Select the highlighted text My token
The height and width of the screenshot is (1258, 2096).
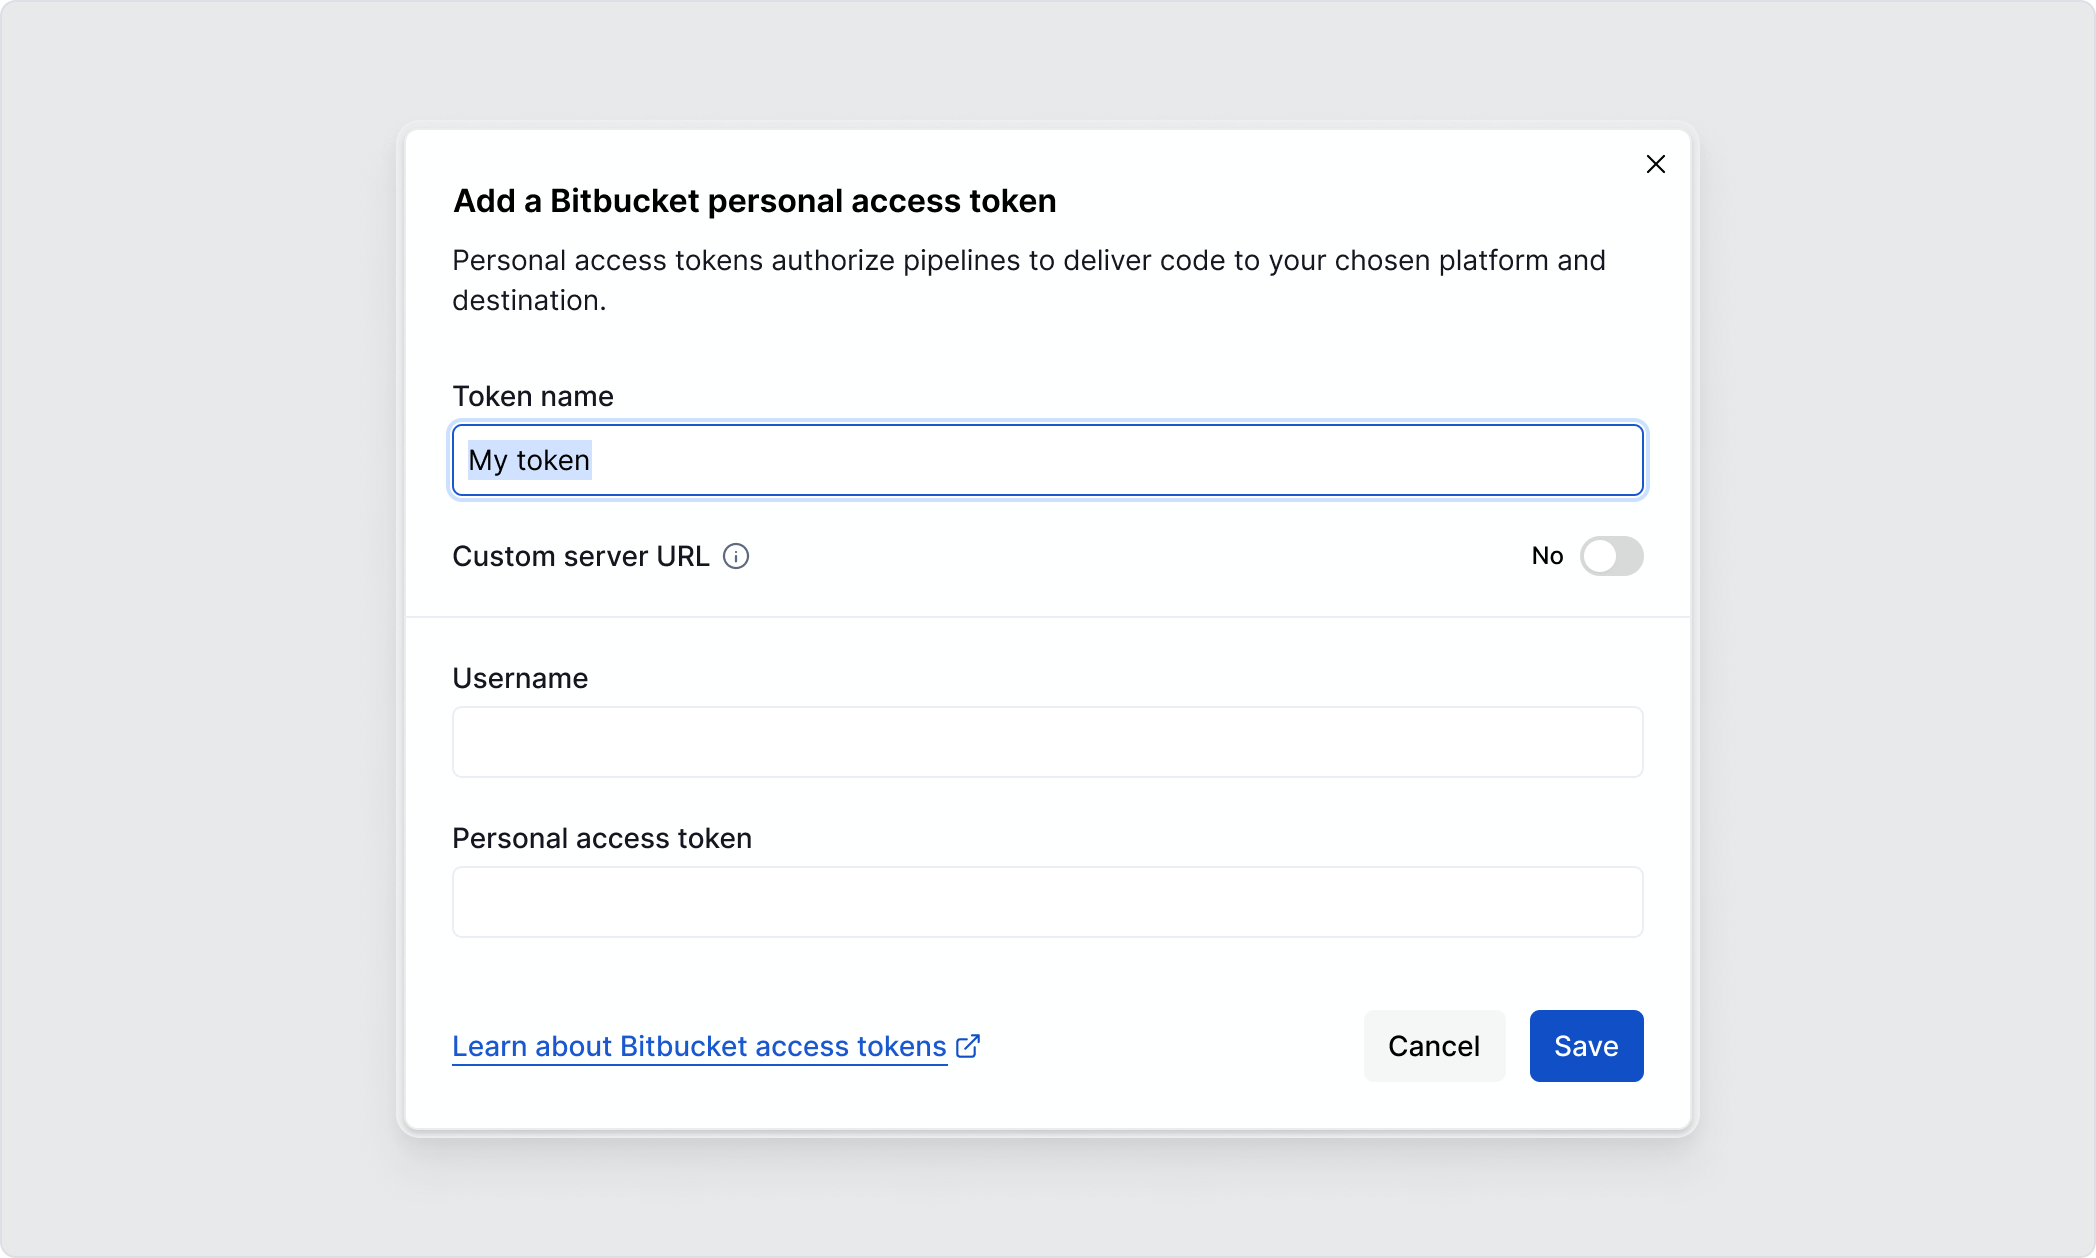tap(529, 460)
